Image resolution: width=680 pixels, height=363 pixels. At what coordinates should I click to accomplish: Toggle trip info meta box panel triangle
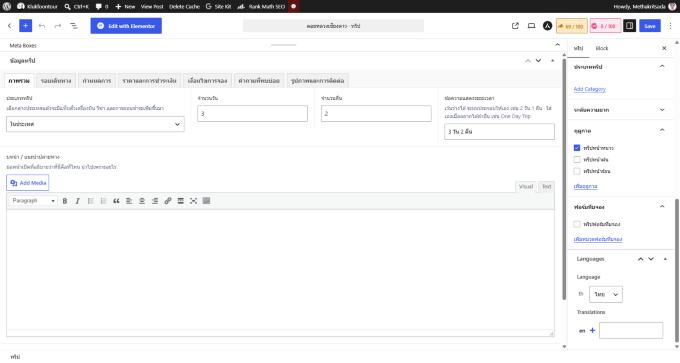pyautogui.click(x=552, y=61)
